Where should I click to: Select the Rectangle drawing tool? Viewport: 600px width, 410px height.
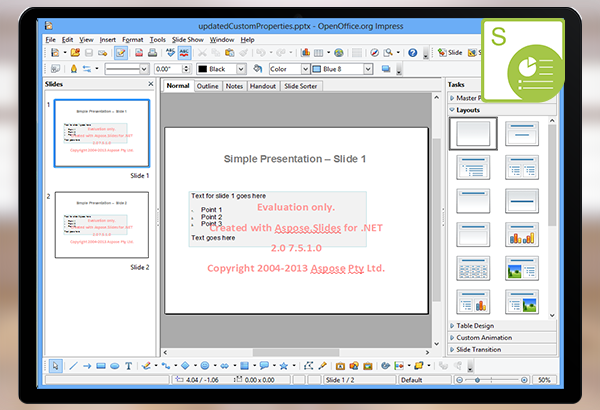[x=101, y=366]
